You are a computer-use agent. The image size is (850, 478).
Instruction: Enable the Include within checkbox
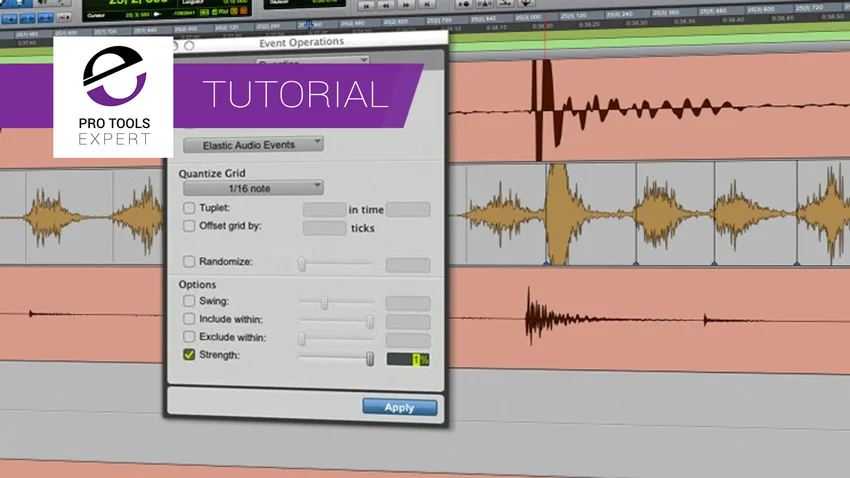tap(189, 319)
